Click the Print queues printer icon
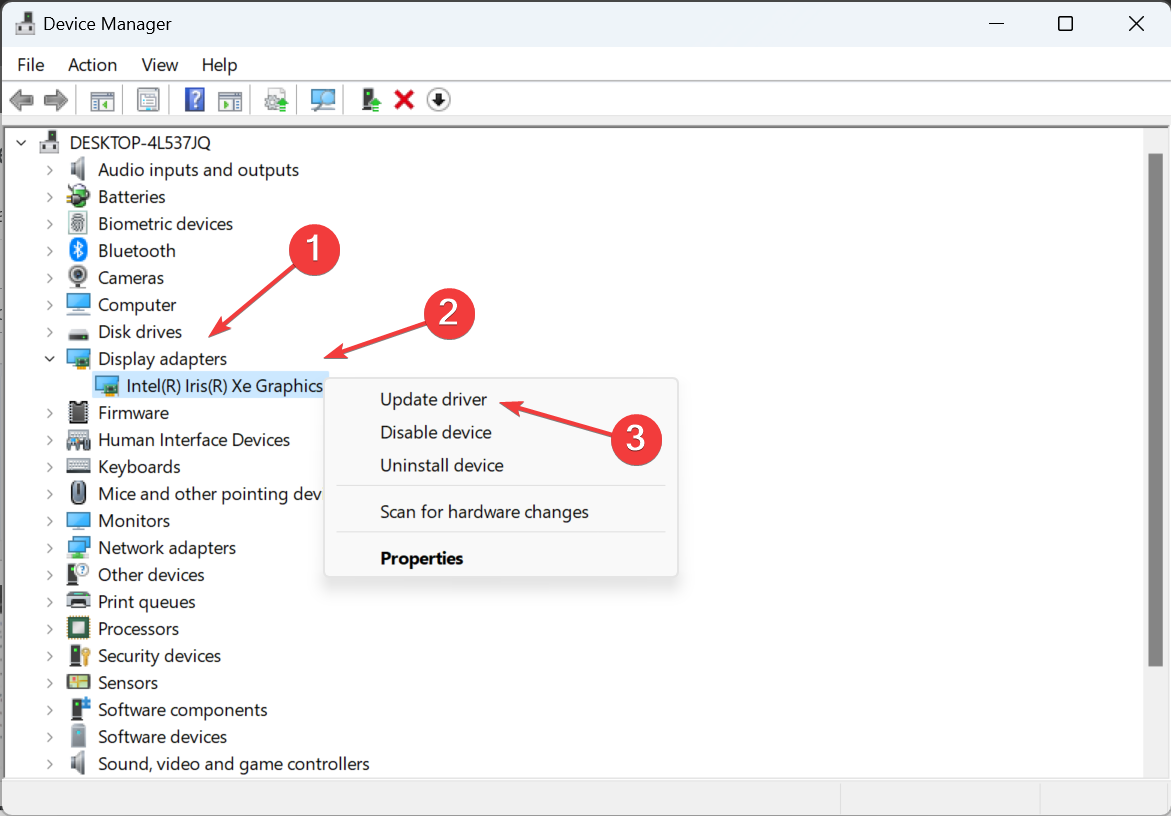The height and width of the screenshot is (816, 1171). (x=78, y=601)
